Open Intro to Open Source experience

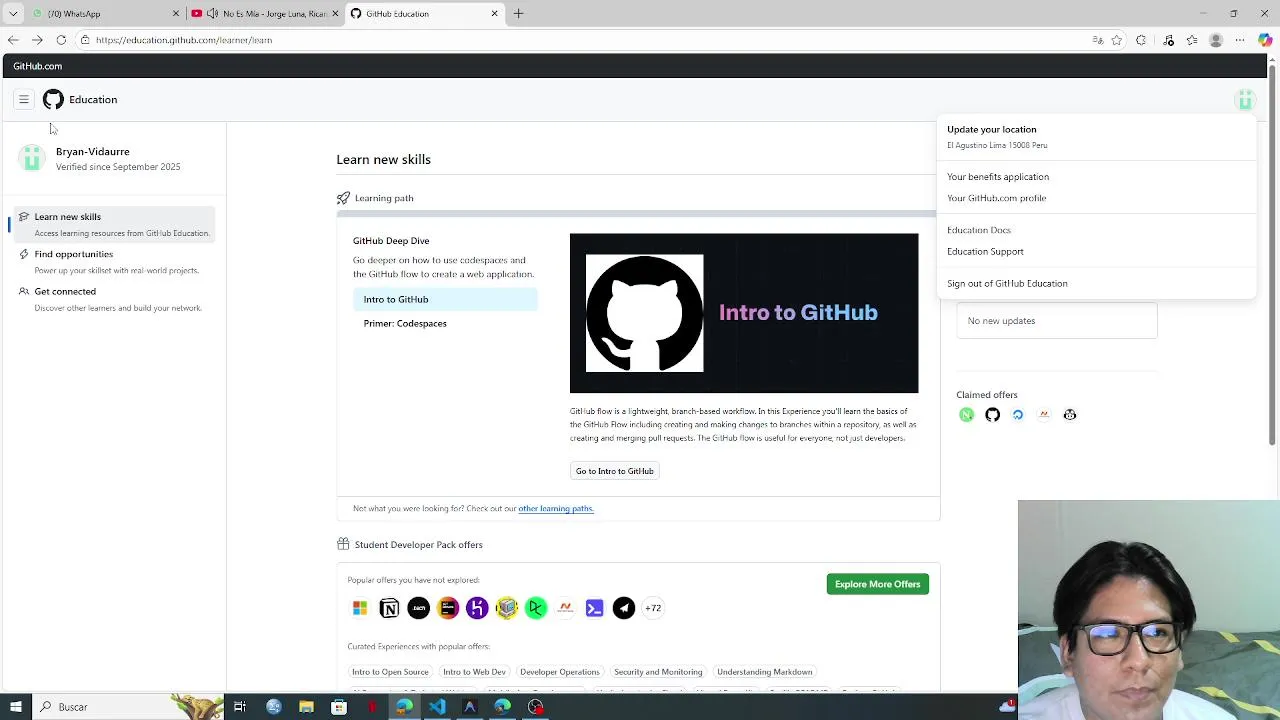390,672
